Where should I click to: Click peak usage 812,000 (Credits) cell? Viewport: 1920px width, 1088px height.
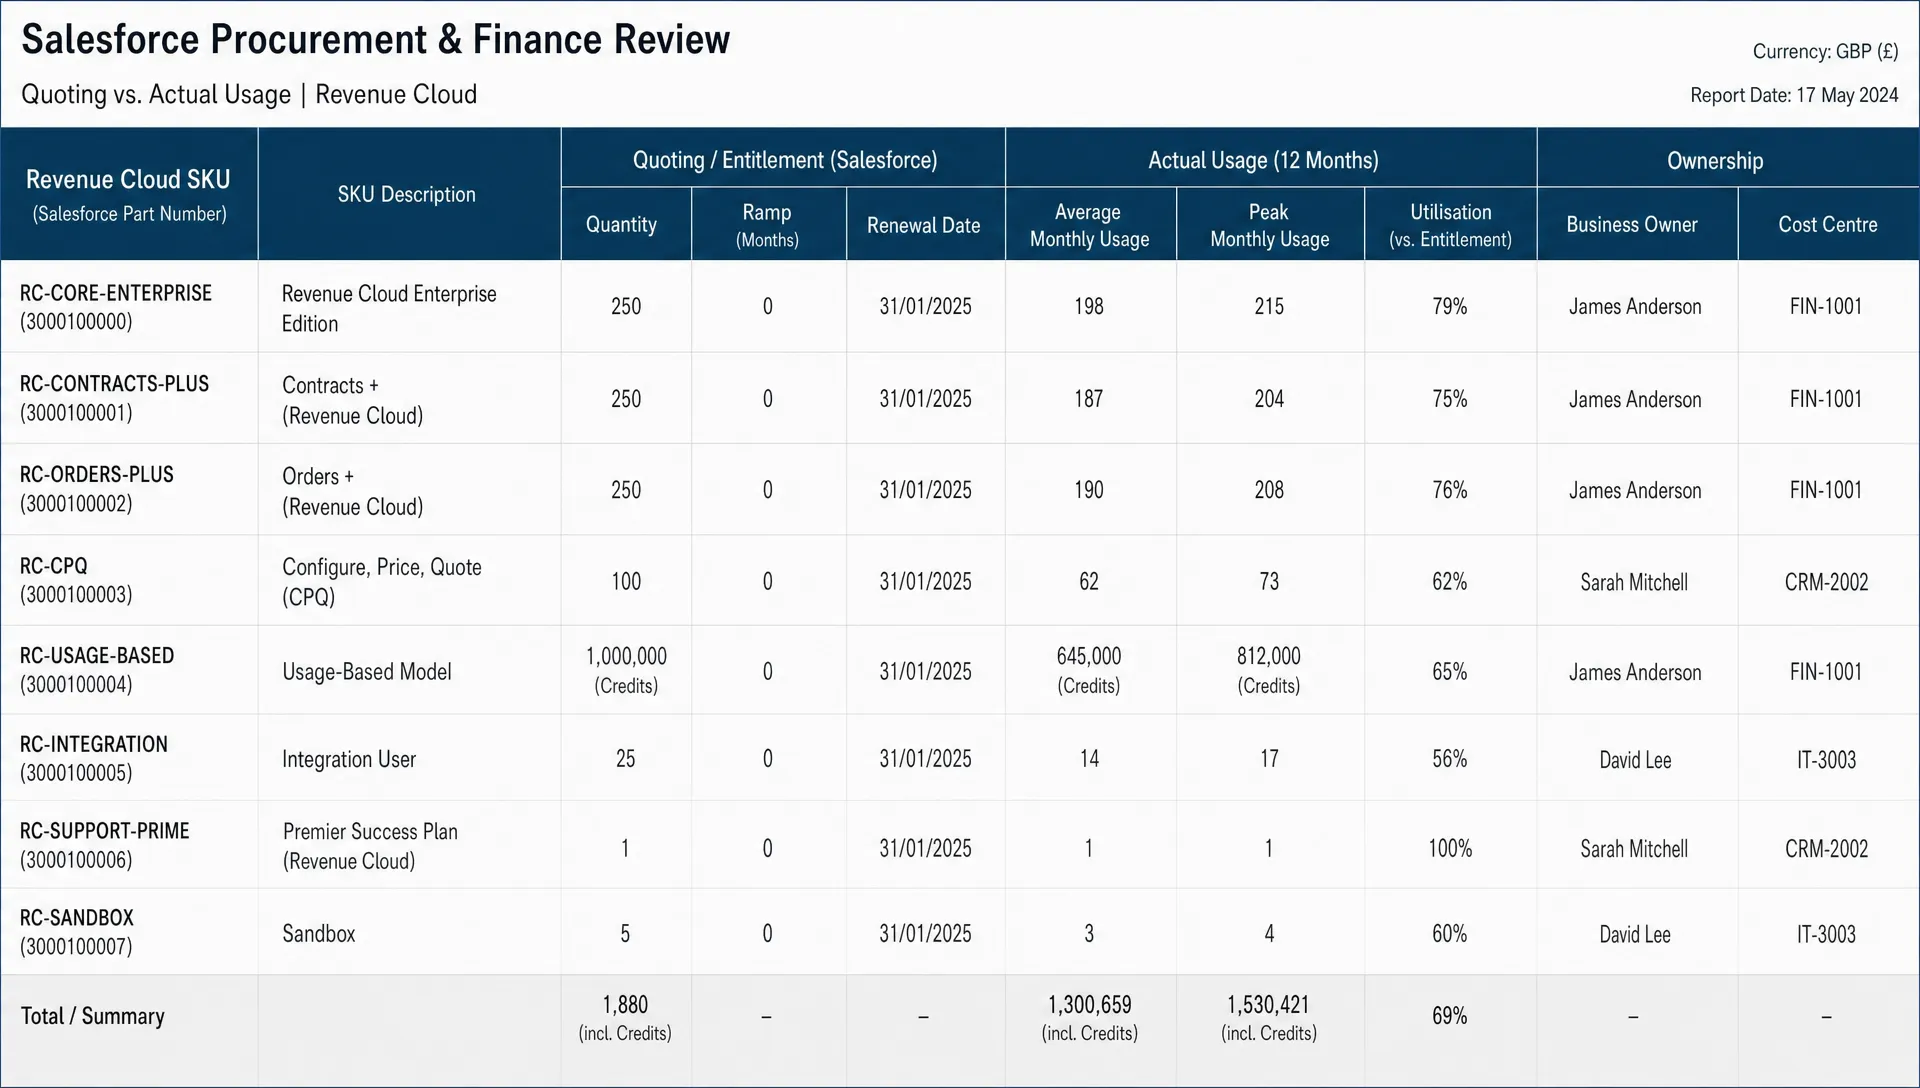[x=1269, y=670]
